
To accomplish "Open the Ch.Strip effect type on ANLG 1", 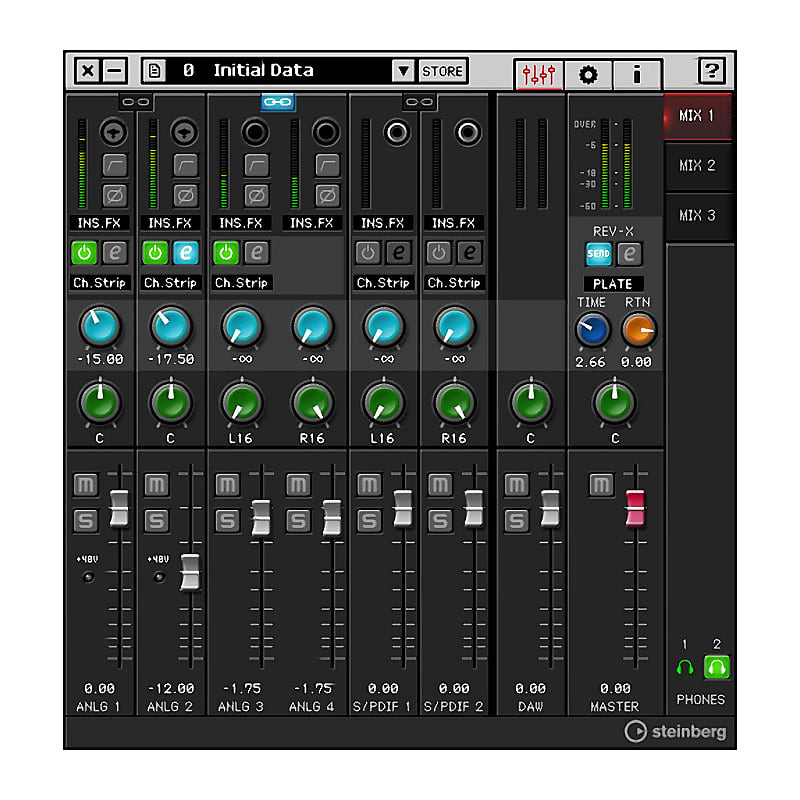I will (x=99, y=283).
